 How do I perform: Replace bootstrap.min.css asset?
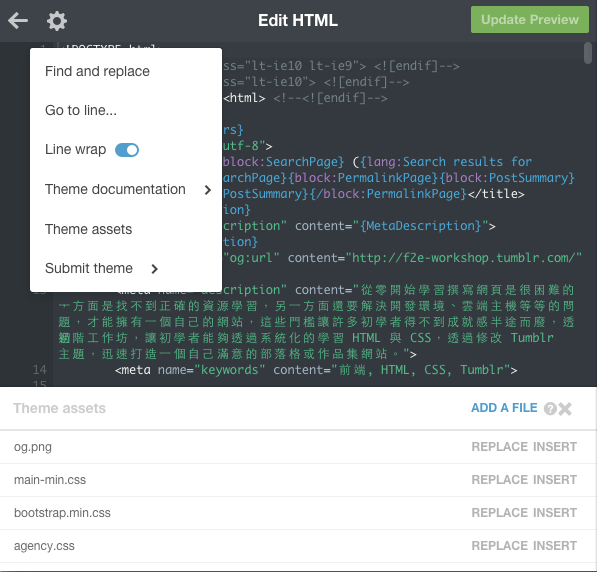tap(500, 513)
